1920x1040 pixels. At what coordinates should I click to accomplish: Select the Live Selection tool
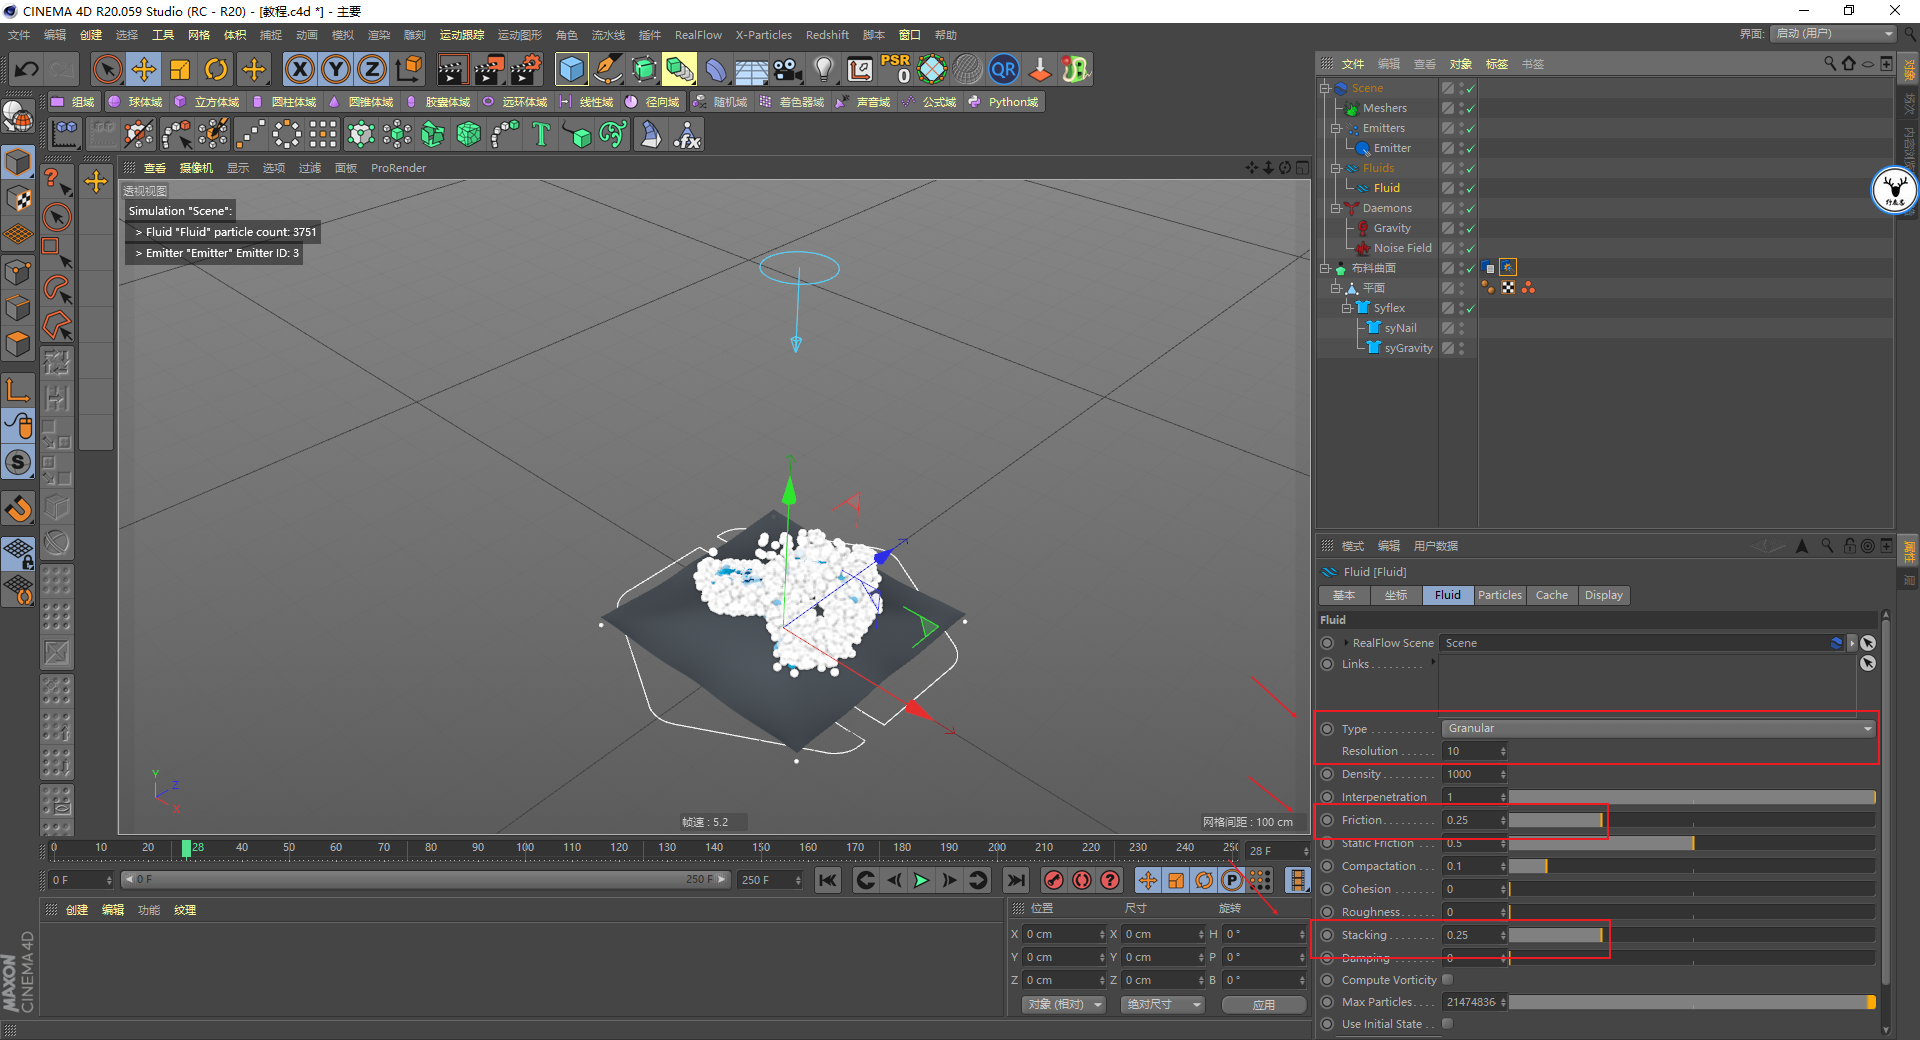pos(107,69)
